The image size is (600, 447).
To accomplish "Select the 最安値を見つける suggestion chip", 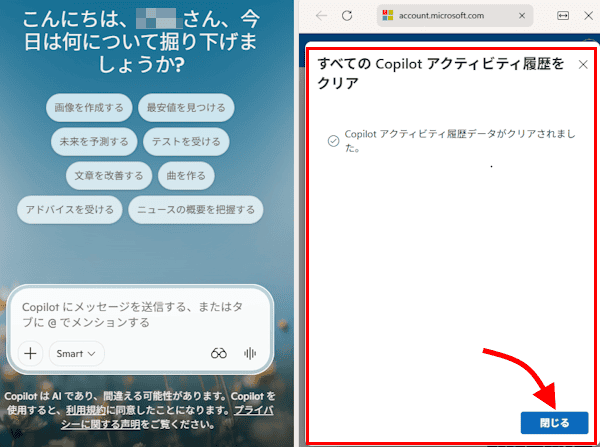I will tap(186, 108).
